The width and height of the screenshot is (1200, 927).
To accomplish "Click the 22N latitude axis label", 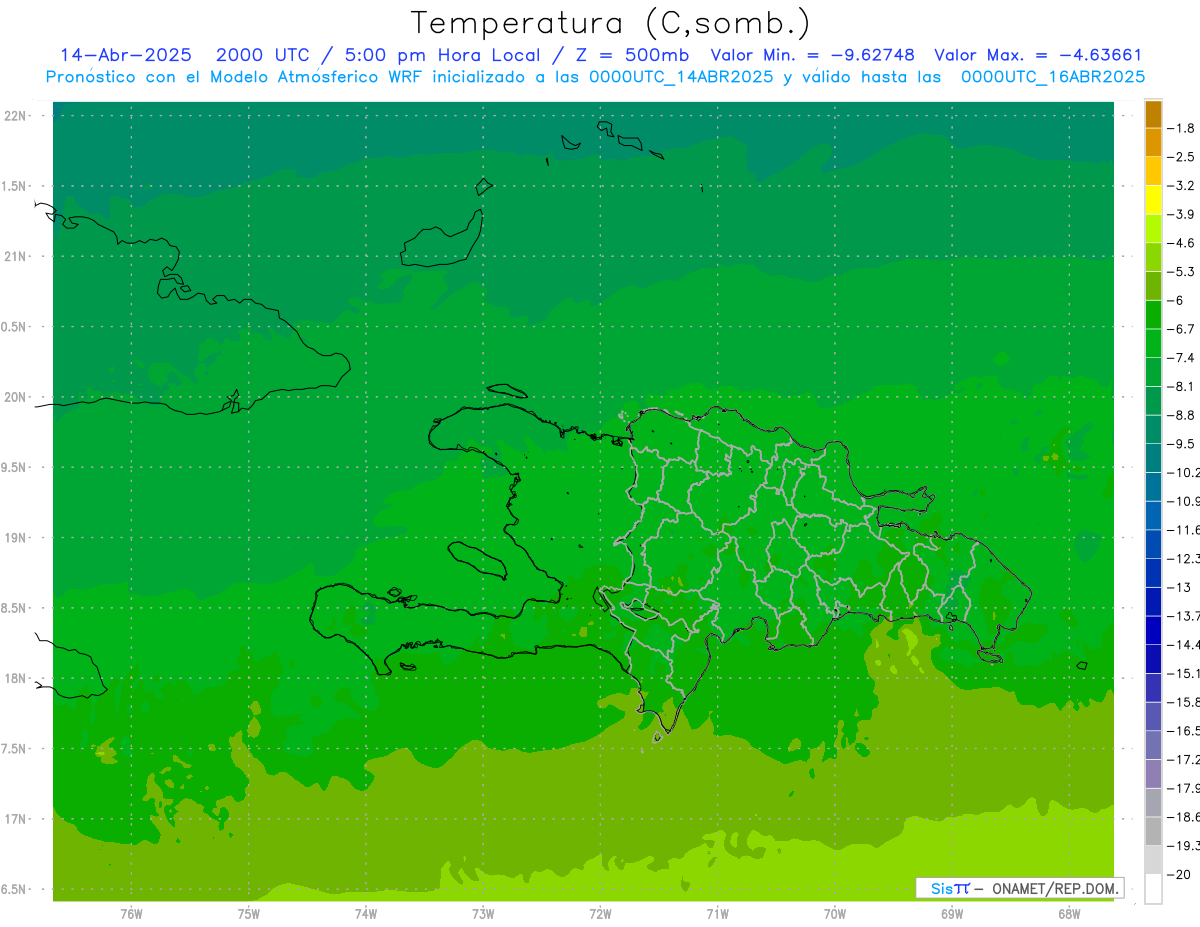I will tap(17, 116).
